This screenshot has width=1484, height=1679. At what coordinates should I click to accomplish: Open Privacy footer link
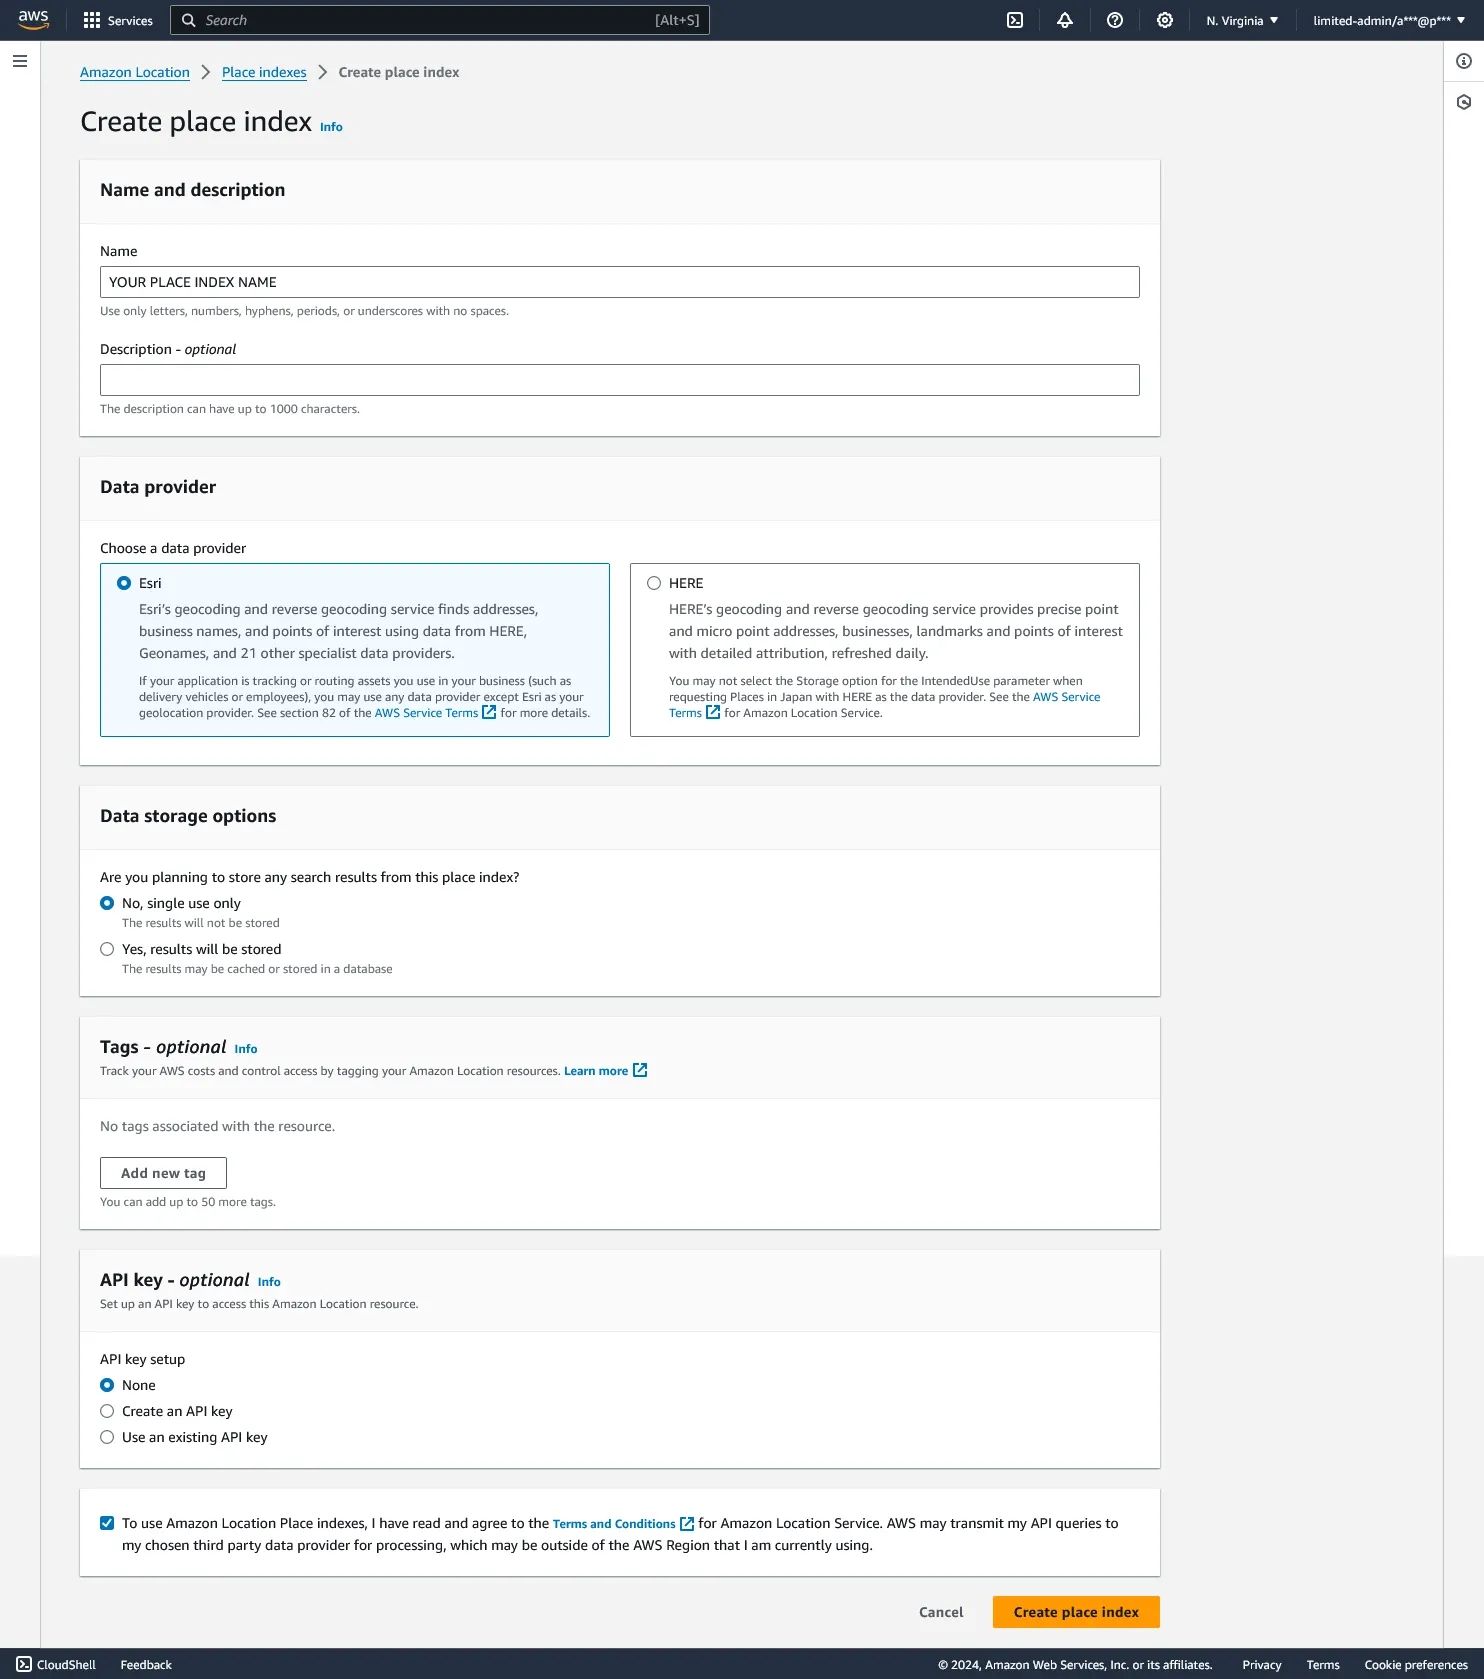coord(1261,1665)
